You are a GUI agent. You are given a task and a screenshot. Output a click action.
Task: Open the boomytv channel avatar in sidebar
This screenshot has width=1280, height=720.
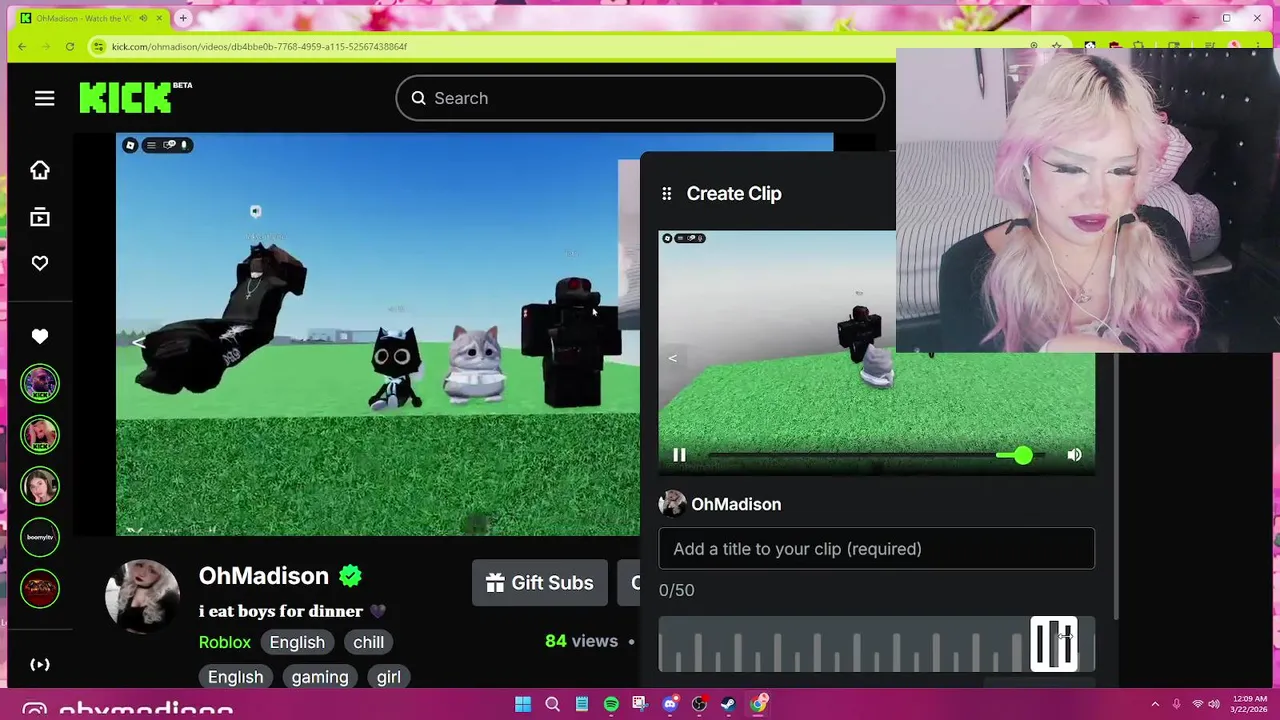[40, 537]
